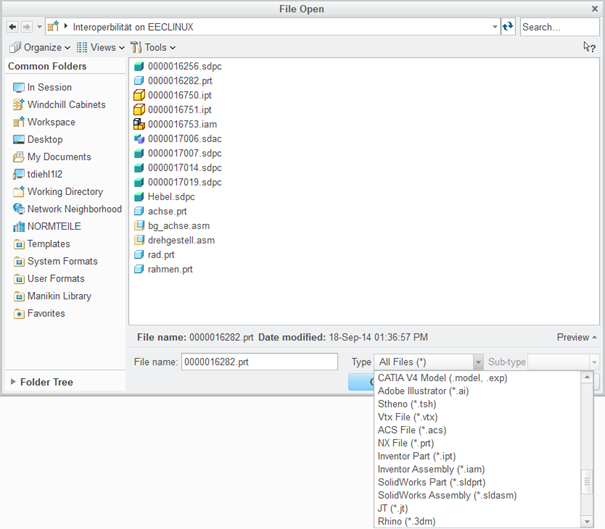Image resolution: width=605 pixels, height=529 pixels.
Task: Open the Workspace common folder
Action: pyautogui.click(x=44, y=122)
